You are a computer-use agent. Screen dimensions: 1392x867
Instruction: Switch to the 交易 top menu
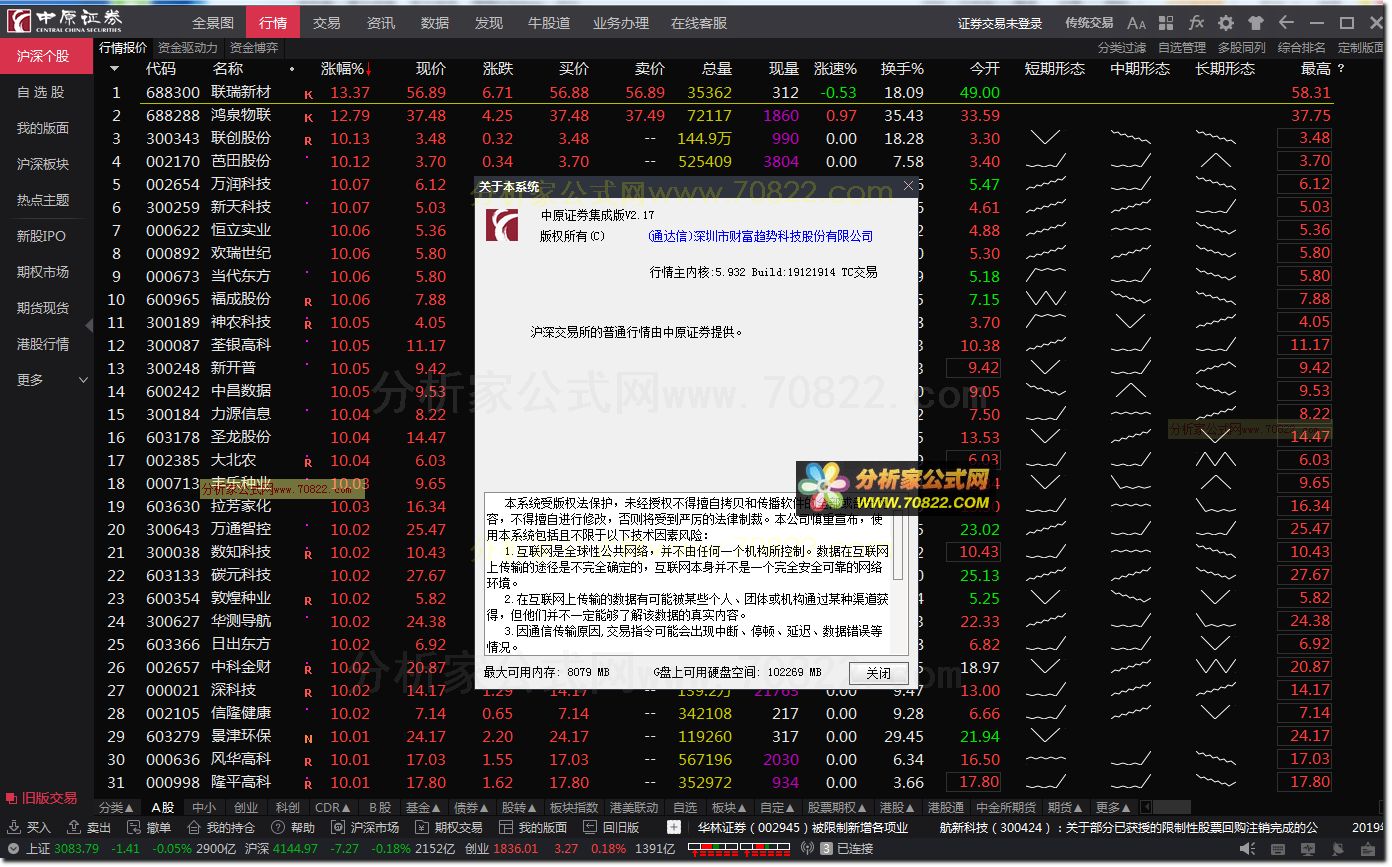point(326,22)
